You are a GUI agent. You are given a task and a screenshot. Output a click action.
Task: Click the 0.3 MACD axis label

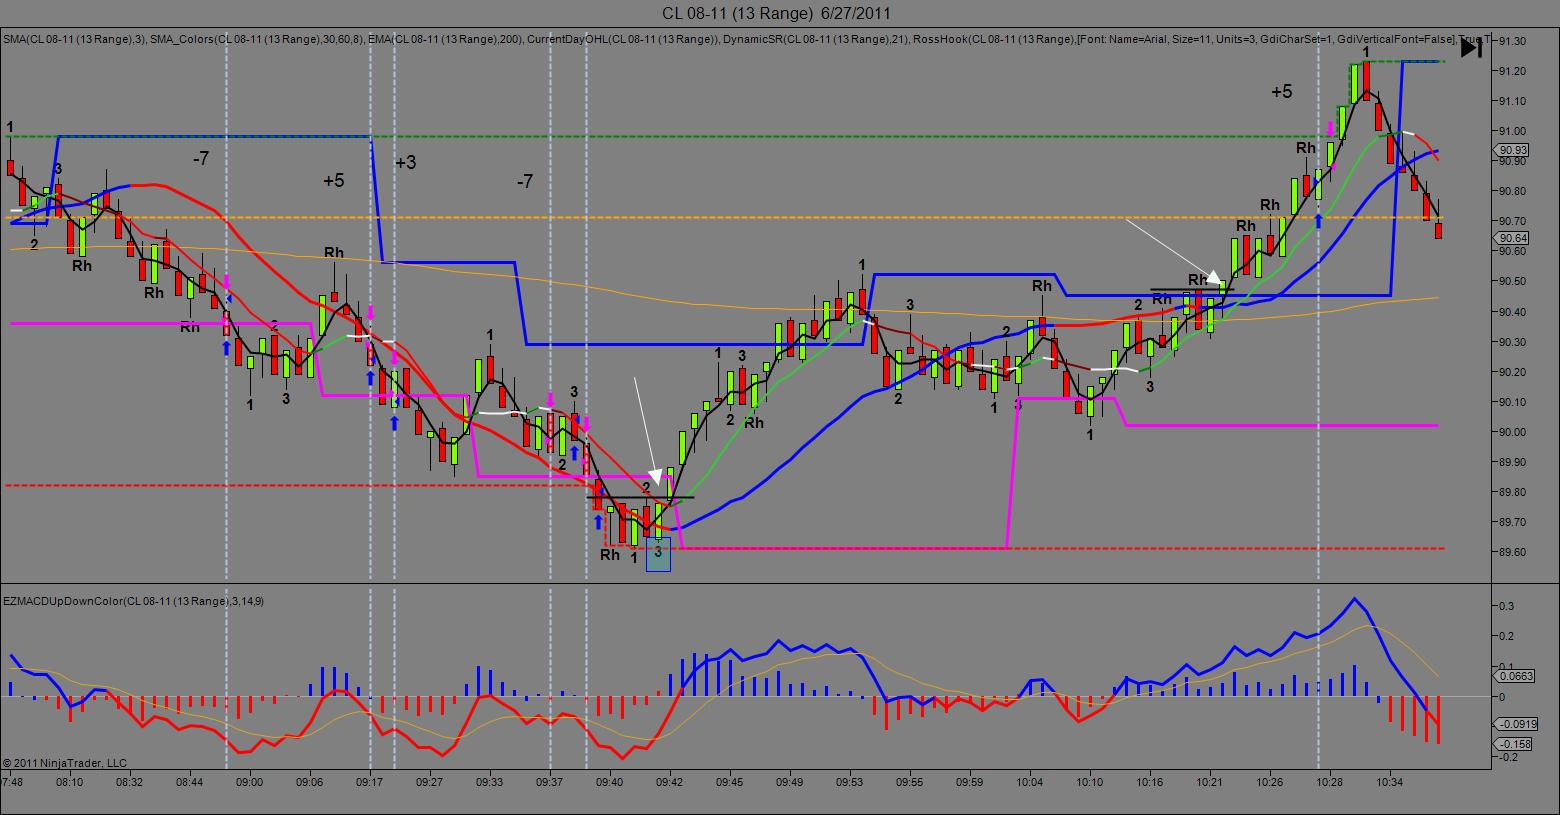(x=1506, y=606)
